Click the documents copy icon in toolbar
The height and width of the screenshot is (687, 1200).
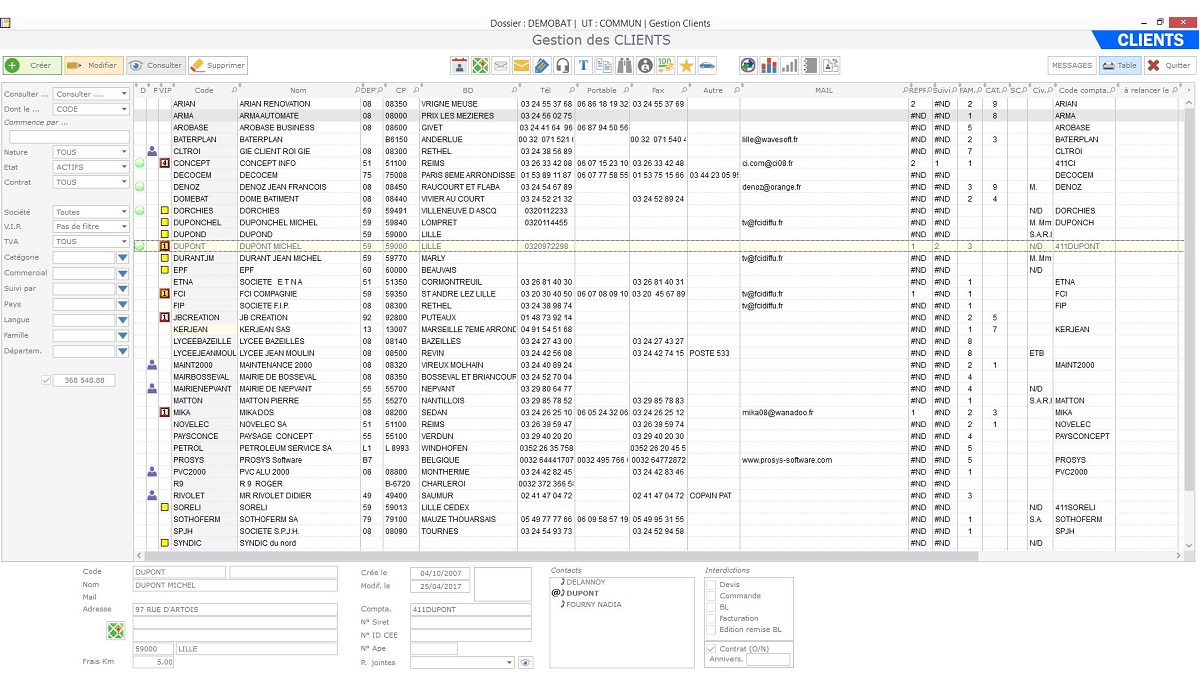(x=604, y=65)
